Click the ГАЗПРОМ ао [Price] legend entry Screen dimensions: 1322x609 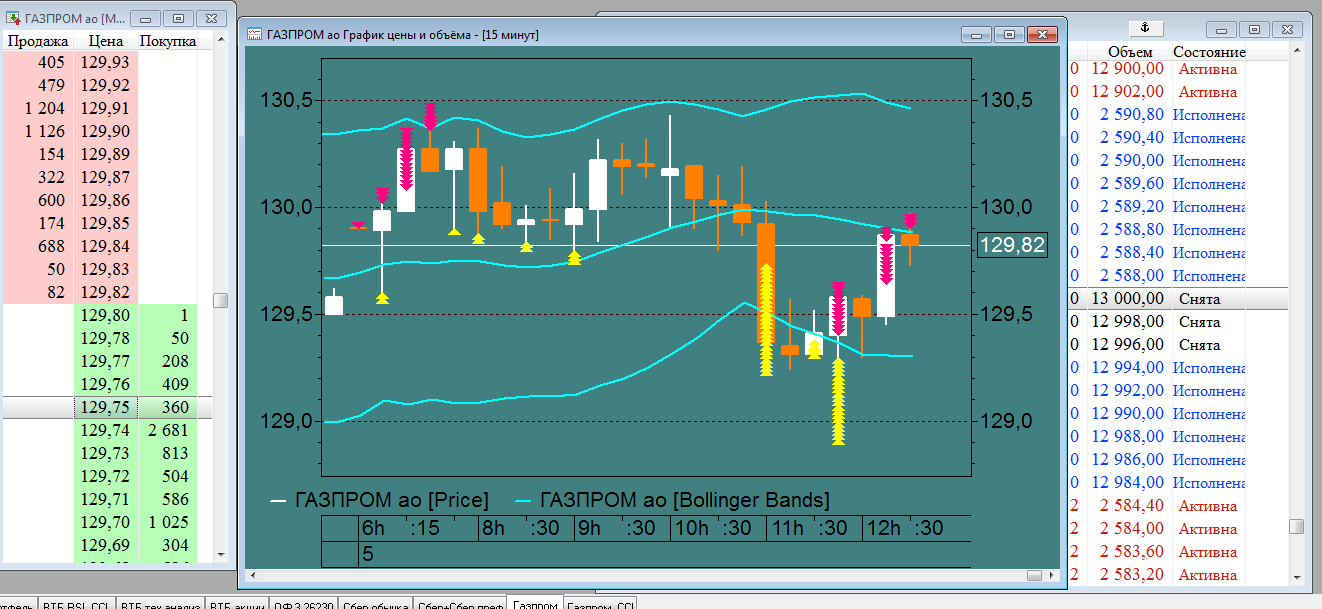pyautogui.click(x=379, y=499)
